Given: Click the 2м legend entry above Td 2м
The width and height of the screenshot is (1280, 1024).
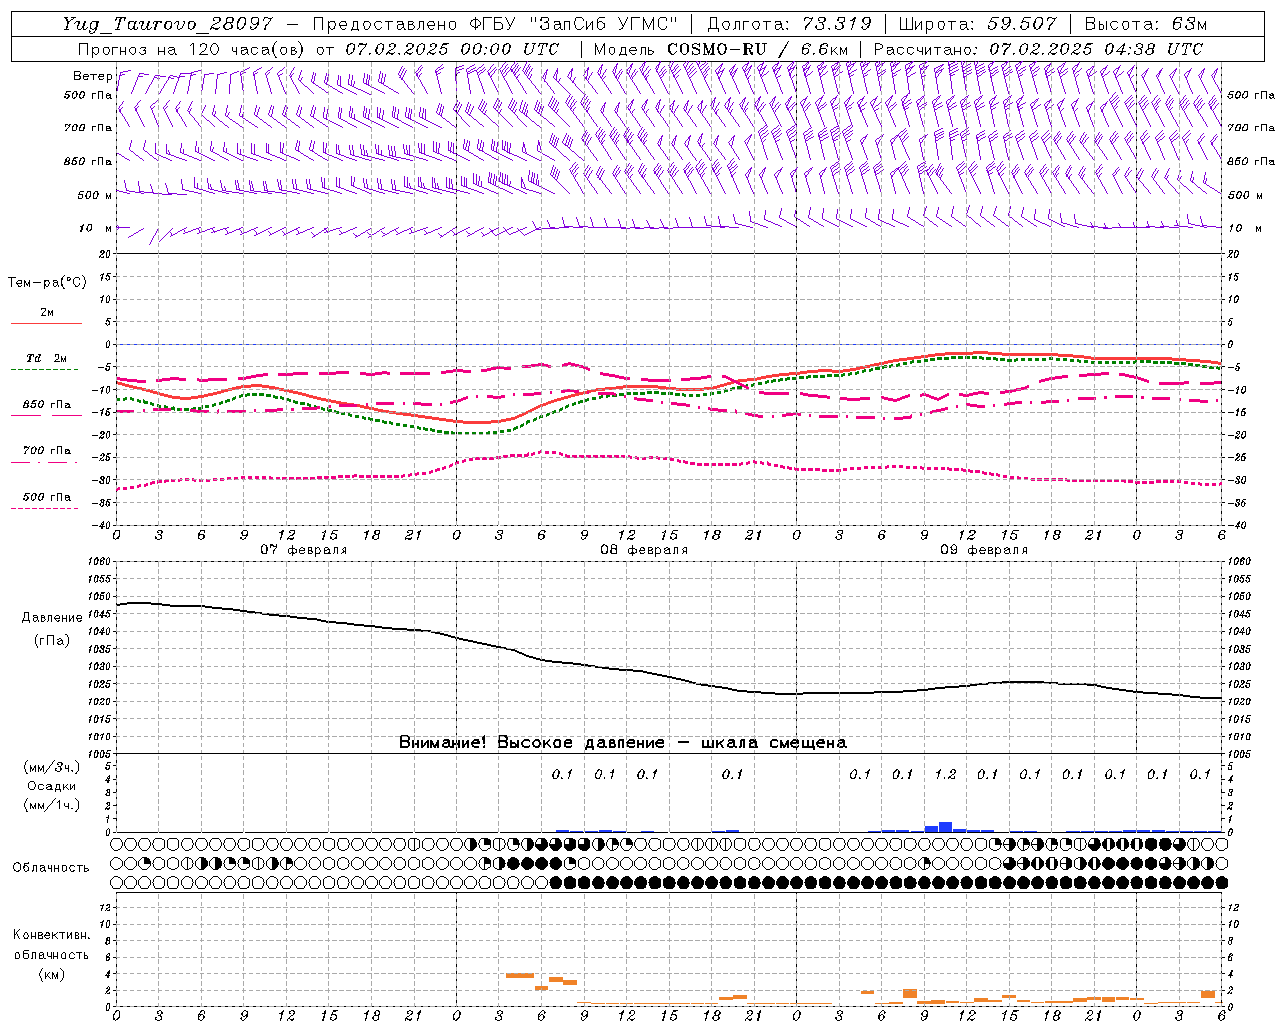Looking at the screenshot, I should pos(47,312).
